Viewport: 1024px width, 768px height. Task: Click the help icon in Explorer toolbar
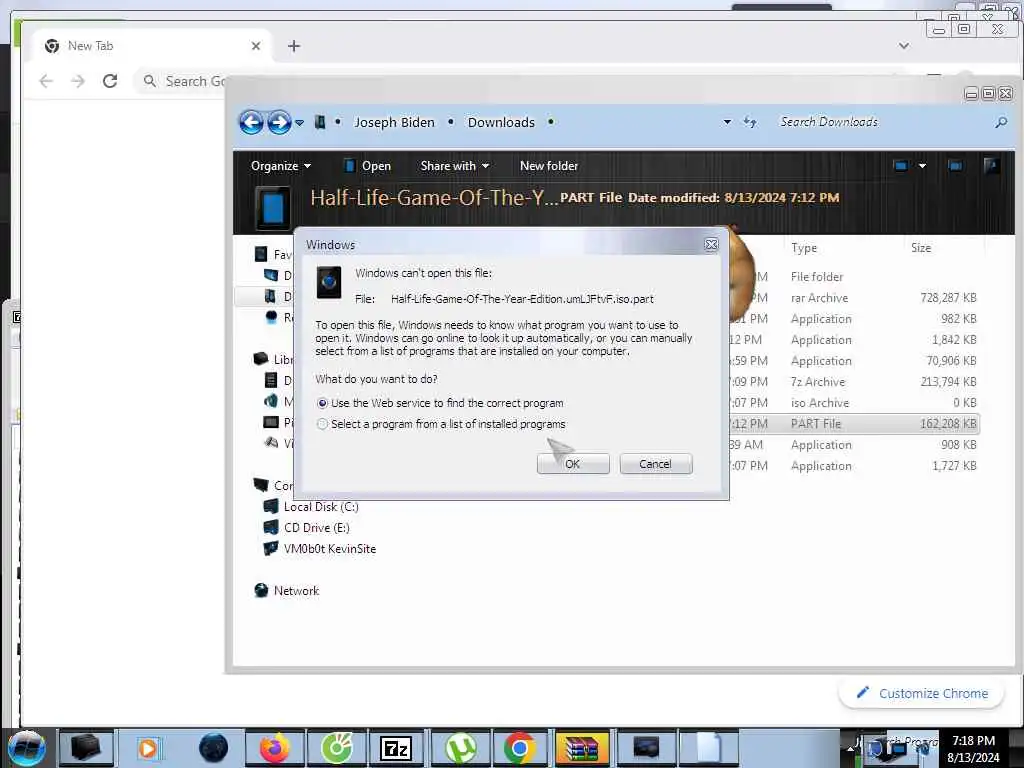pos(991,166)
